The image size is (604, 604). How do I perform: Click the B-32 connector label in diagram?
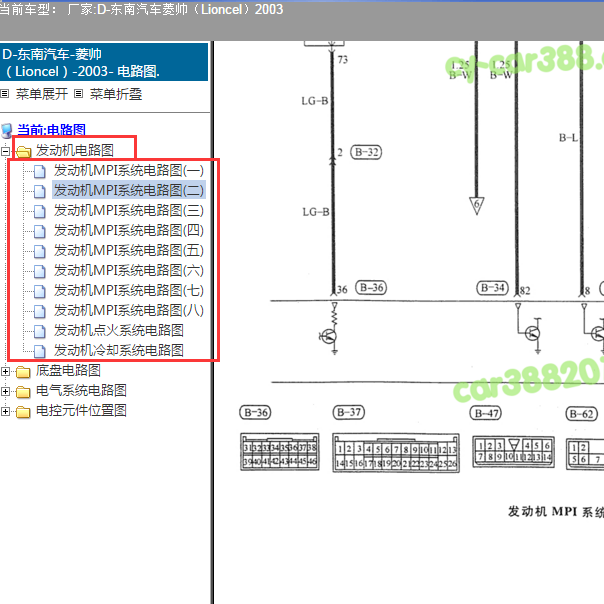tap(366, 152)
